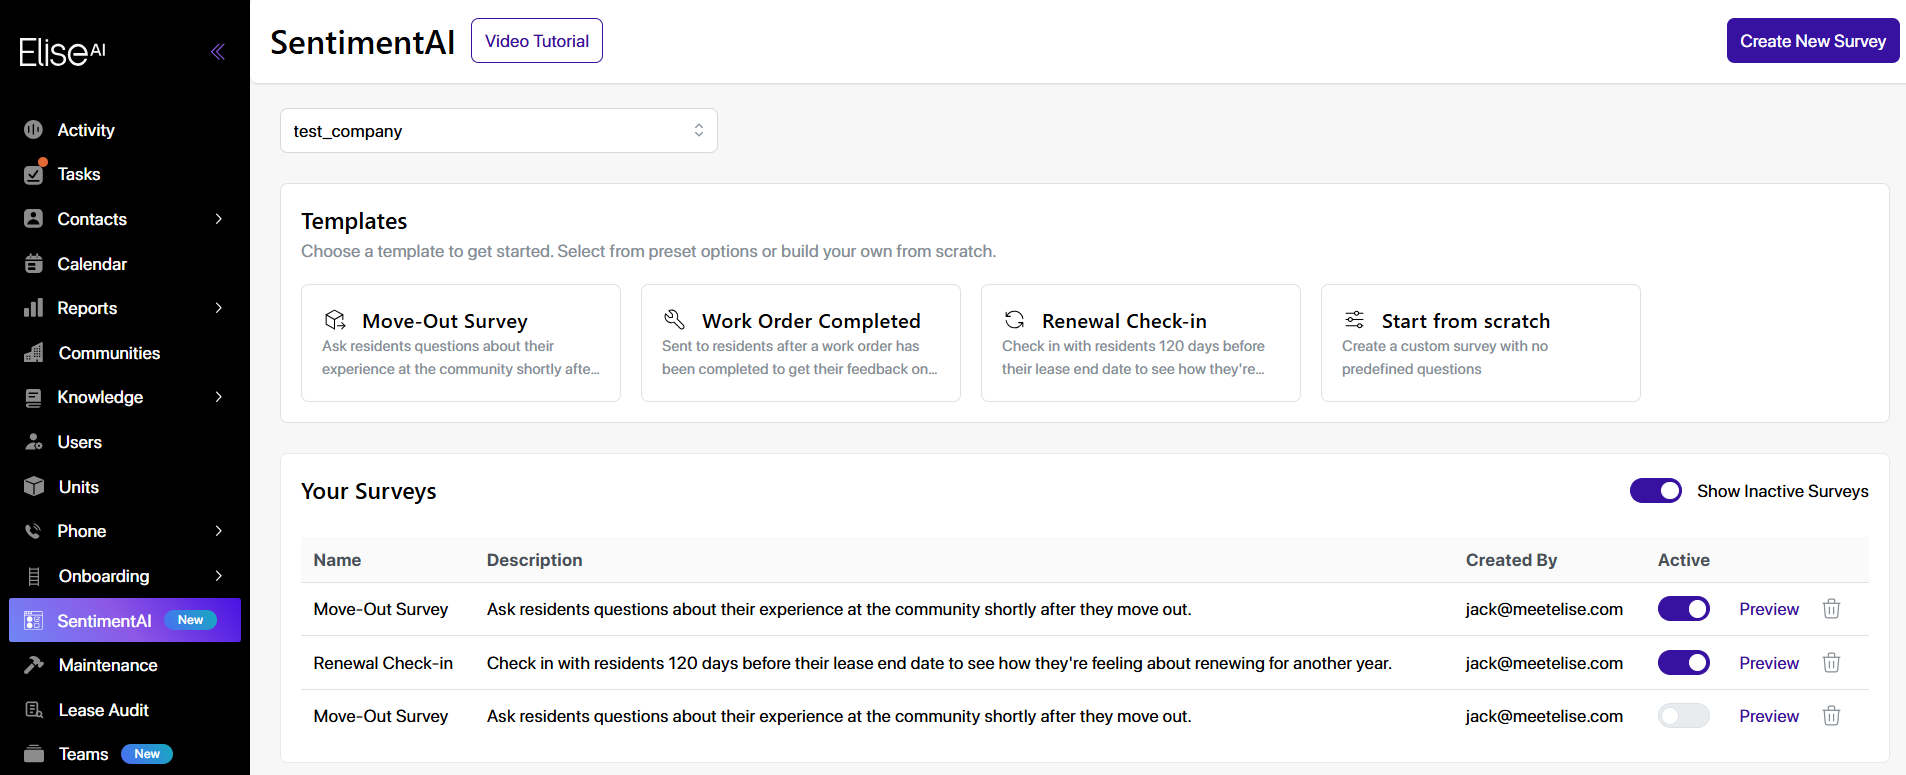Choose the Renewal Check-in template card
The width and height of the screenshot is (1906, 775).
pos(1141,343)
